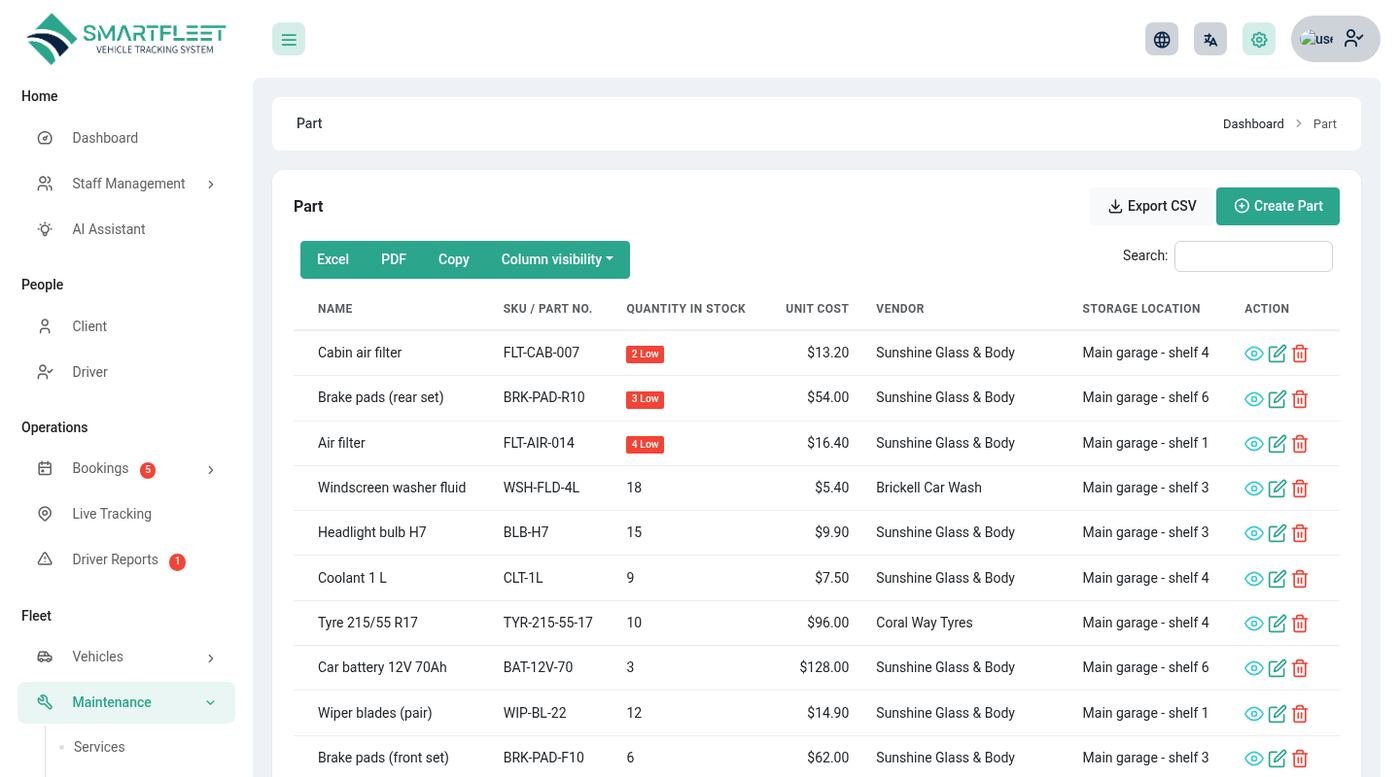The height and width of the screenshot is (777, 1400).
Task: Open AI Assistant in the sidebar
Action: [x=127, y=229]
